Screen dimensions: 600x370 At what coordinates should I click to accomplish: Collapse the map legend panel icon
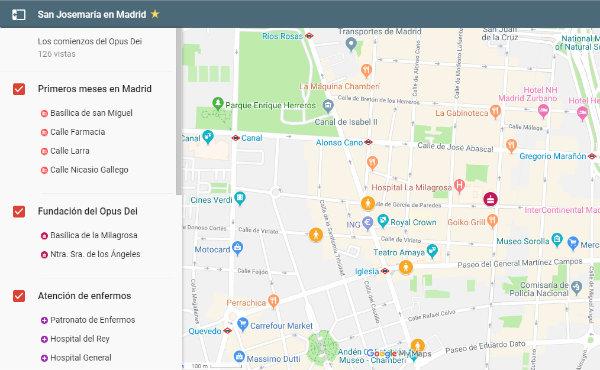18,15
